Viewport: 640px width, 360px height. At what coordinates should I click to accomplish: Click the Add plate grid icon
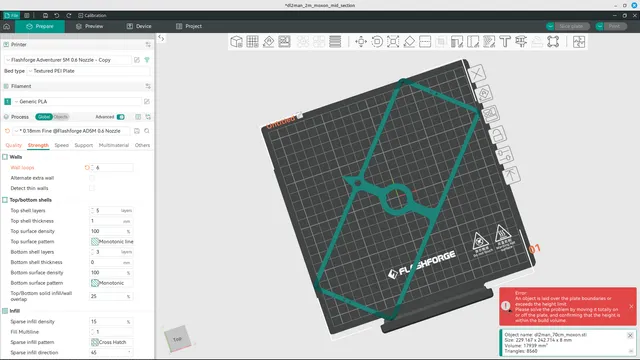point(252,42)
